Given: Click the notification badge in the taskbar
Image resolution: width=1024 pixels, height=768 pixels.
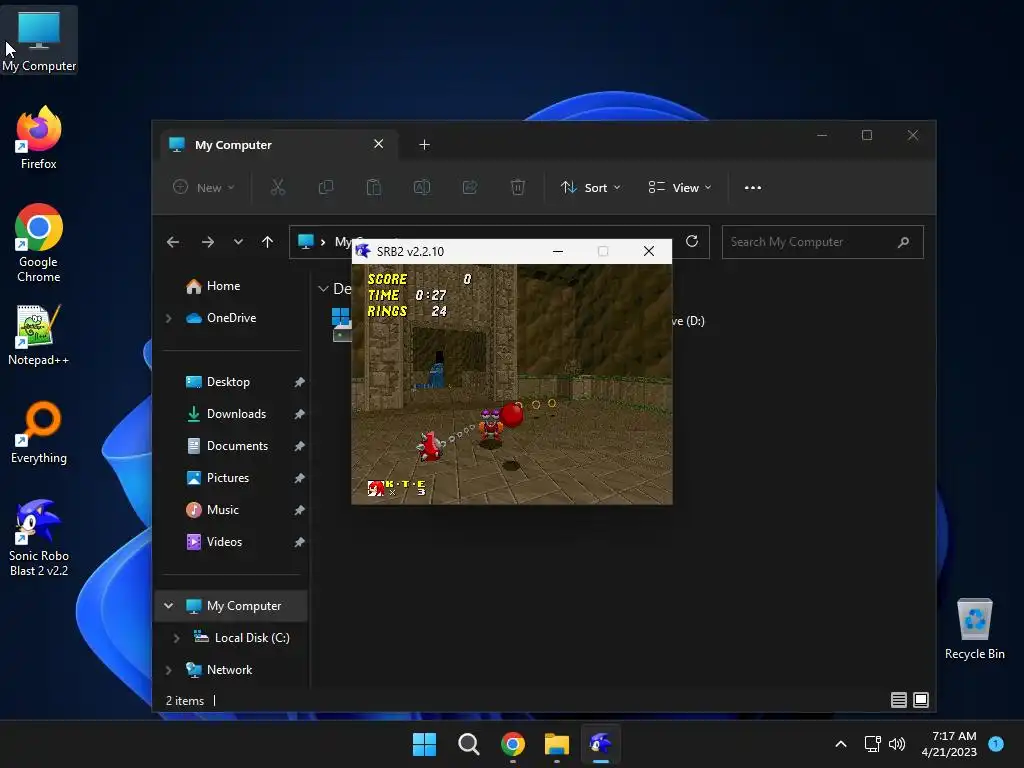Looking at the screenshot, I should click(996, 744).
